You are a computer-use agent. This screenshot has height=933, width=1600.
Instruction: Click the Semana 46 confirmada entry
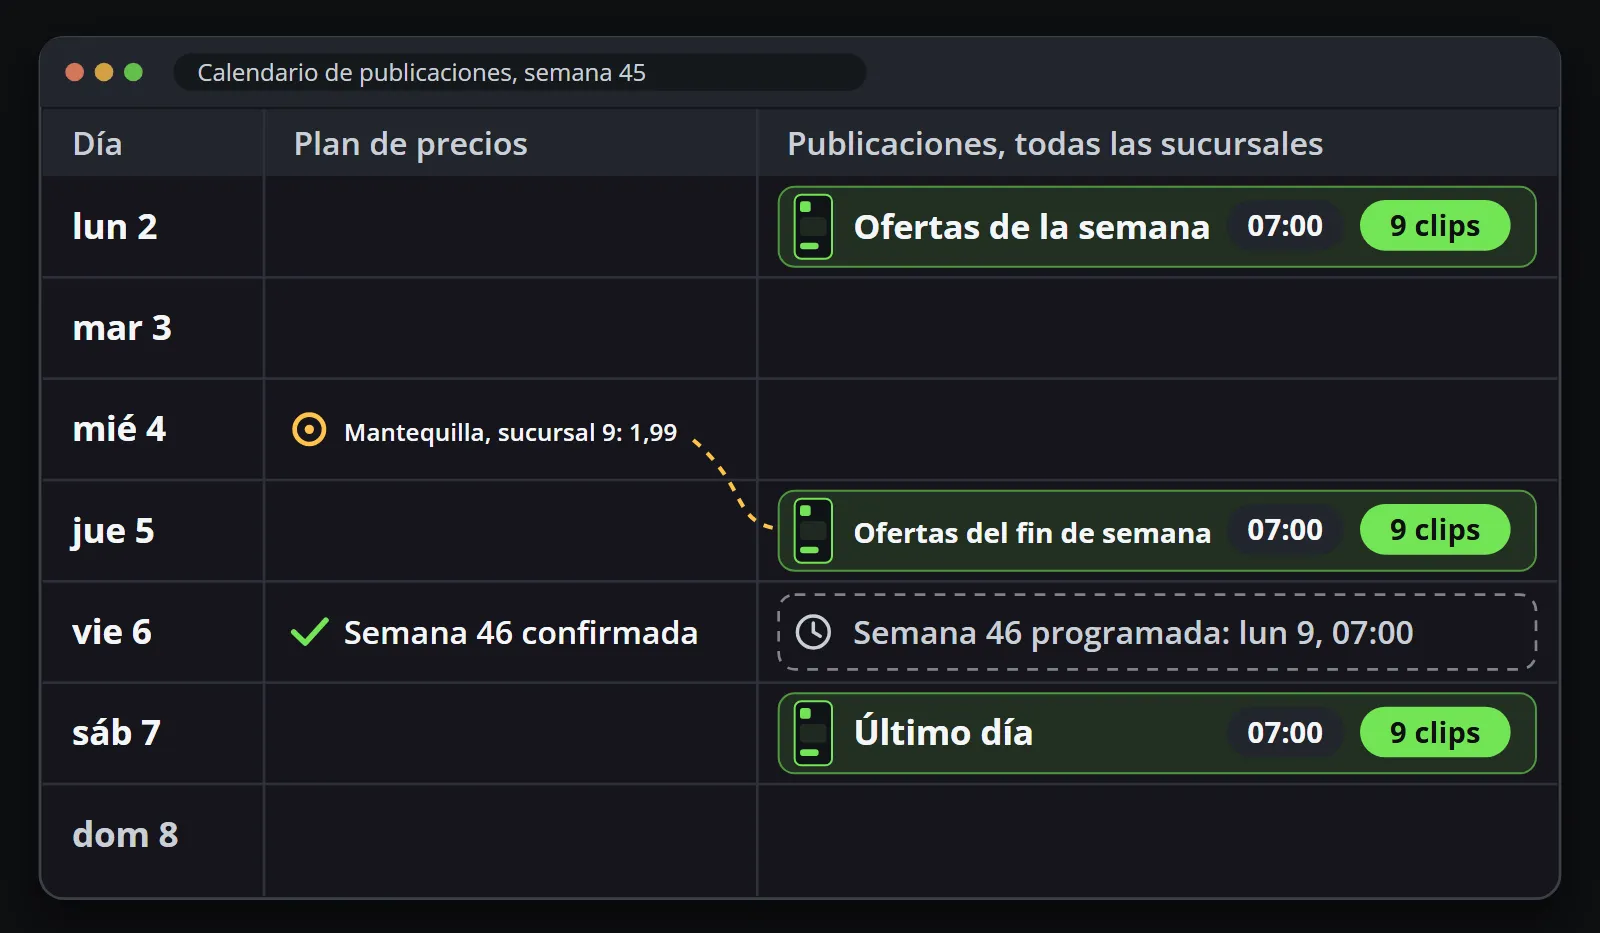pos(520,633)
